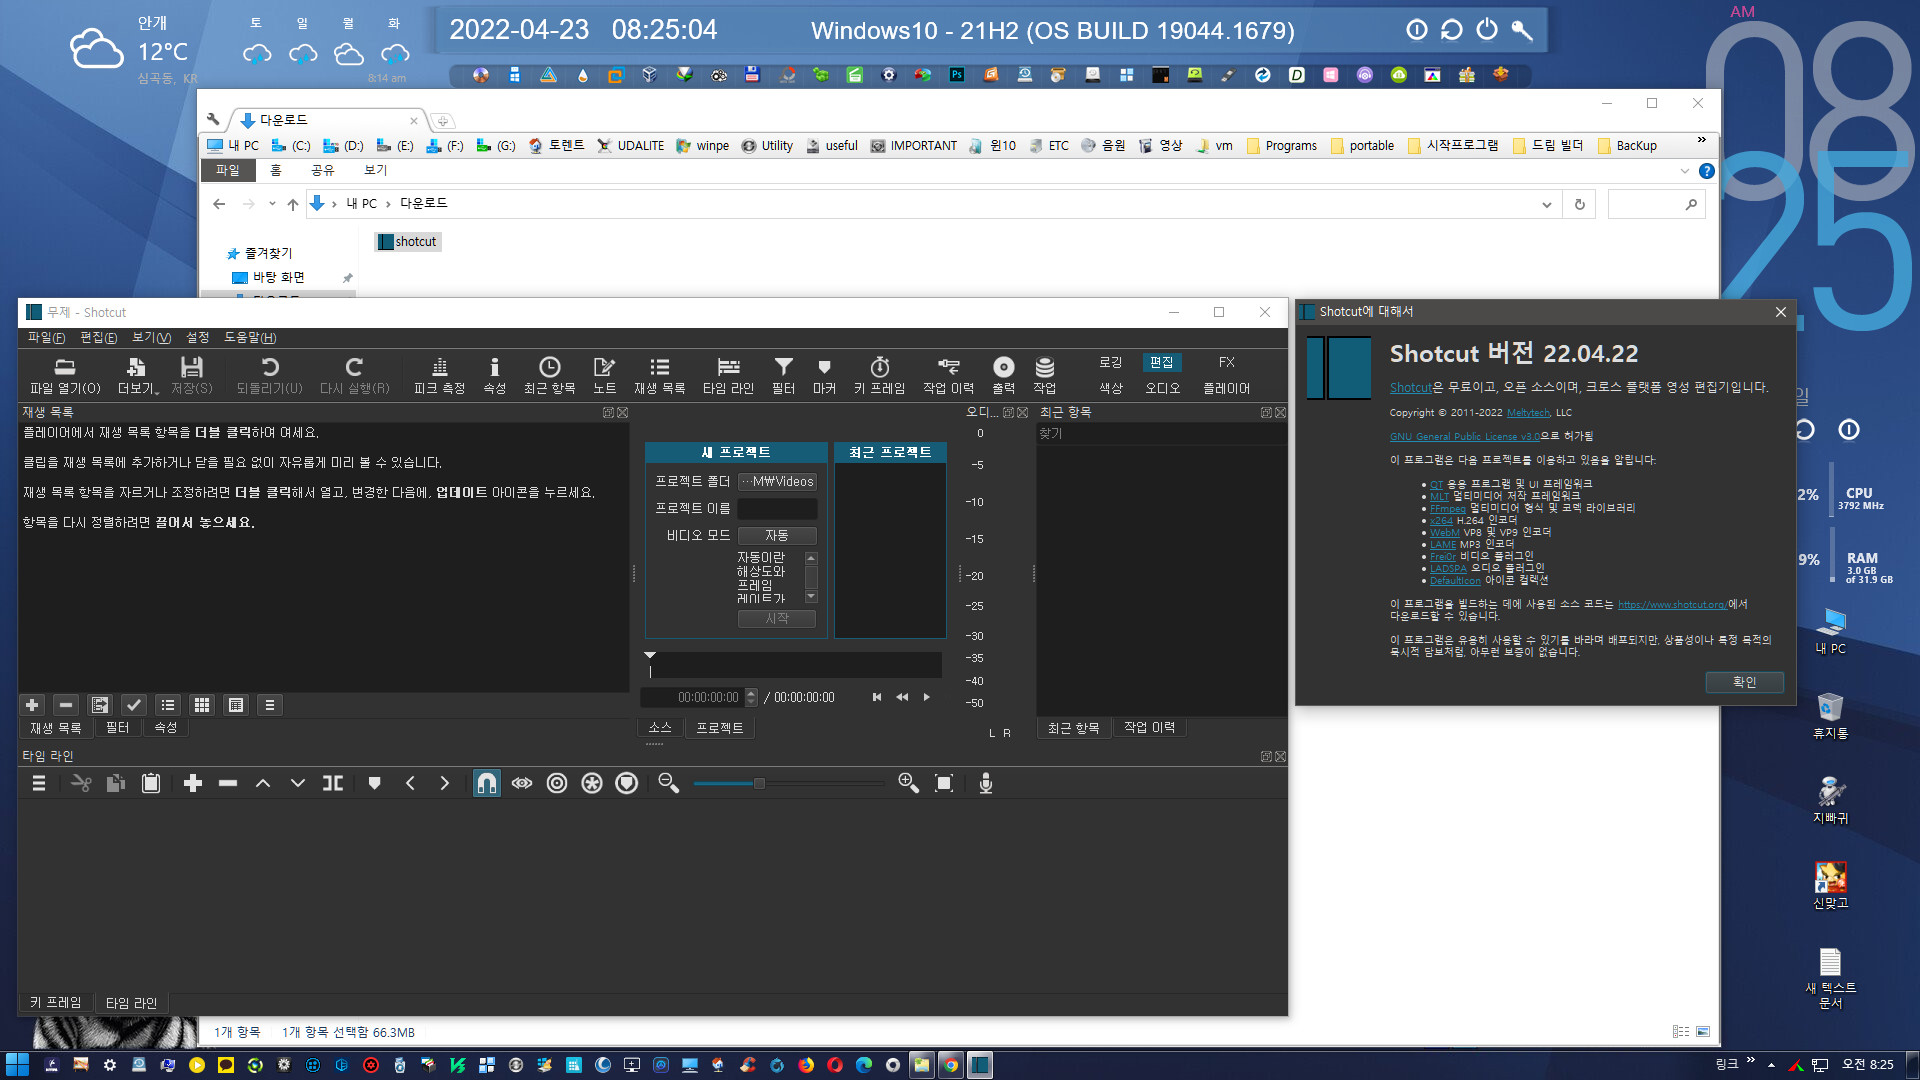Click the 노트 (Notes) toolbar icon
The height and width of the screenshot is (1080, 1920).
[604, 375]
